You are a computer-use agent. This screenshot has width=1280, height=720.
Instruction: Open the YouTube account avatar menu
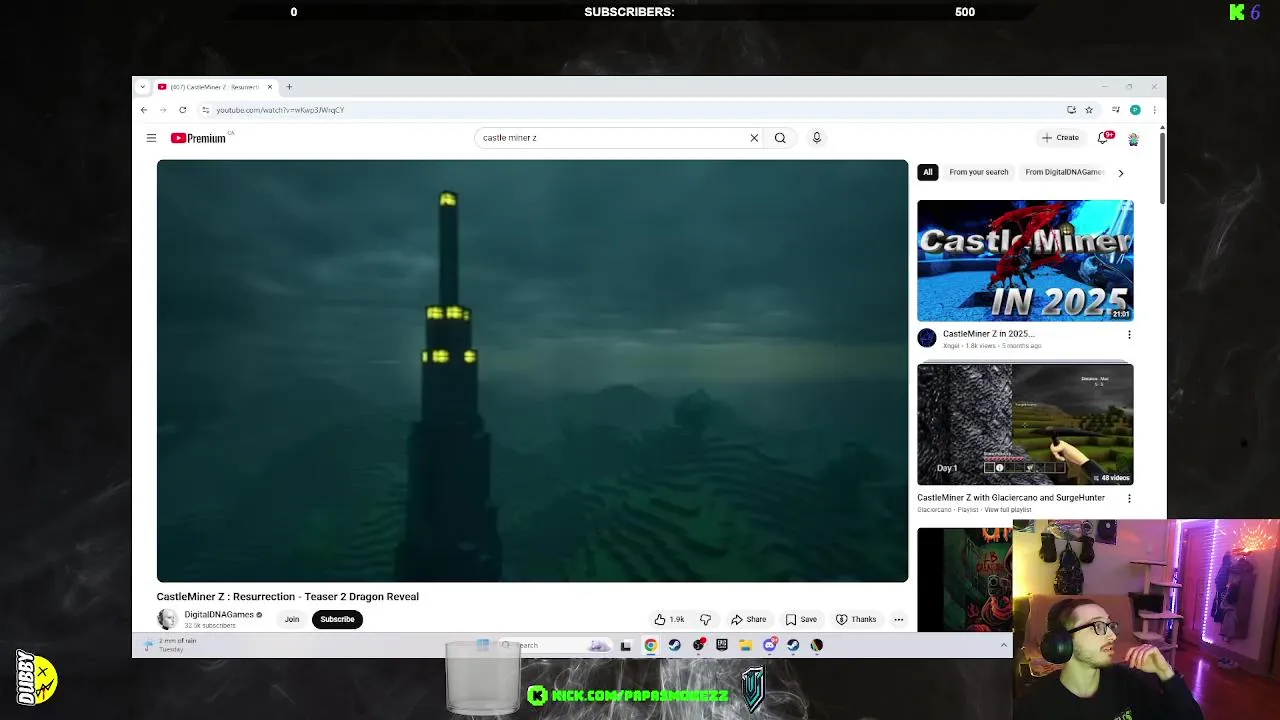pos(1133,138)
